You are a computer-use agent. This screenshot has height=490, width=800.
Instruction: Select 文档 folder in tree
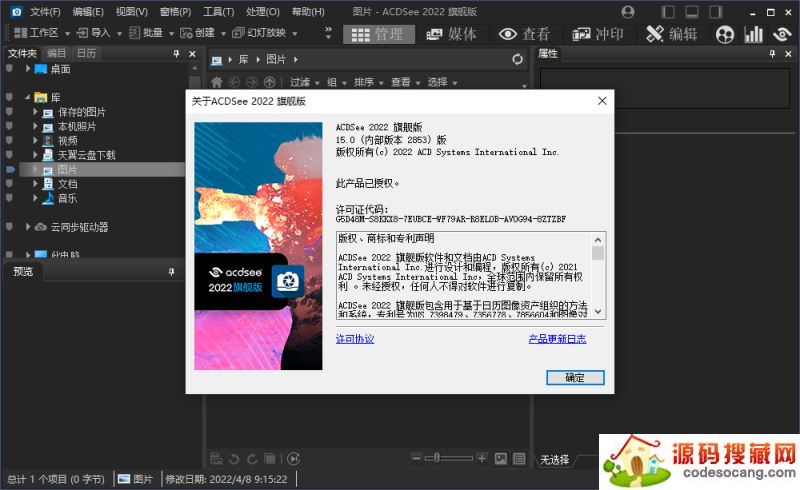click(67, 184)
